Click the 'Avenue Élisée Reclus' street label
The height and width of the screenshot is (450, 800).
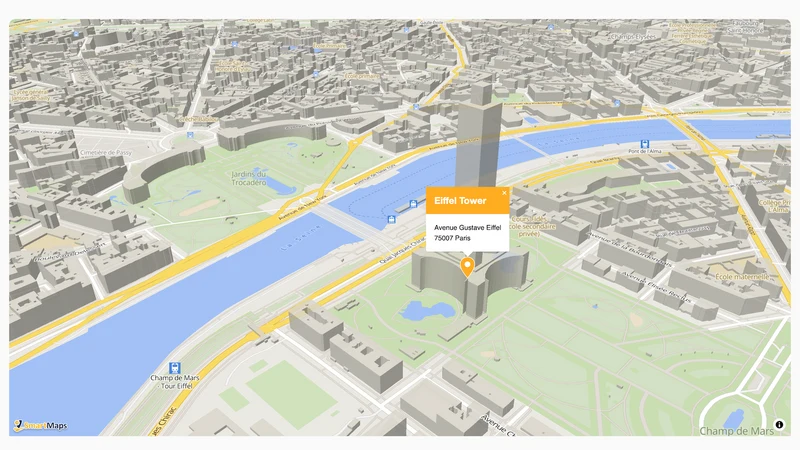coord(657,287)
